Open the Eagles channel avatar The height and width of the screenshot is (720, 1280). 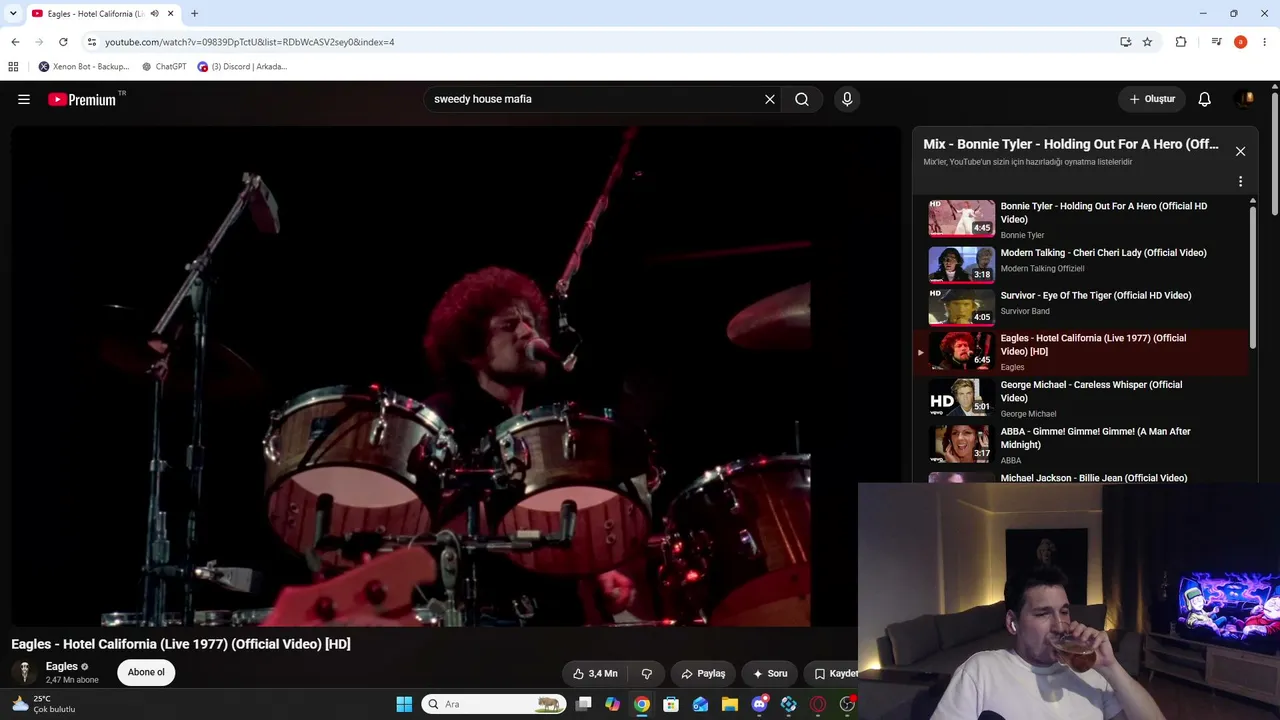point(24,672)
